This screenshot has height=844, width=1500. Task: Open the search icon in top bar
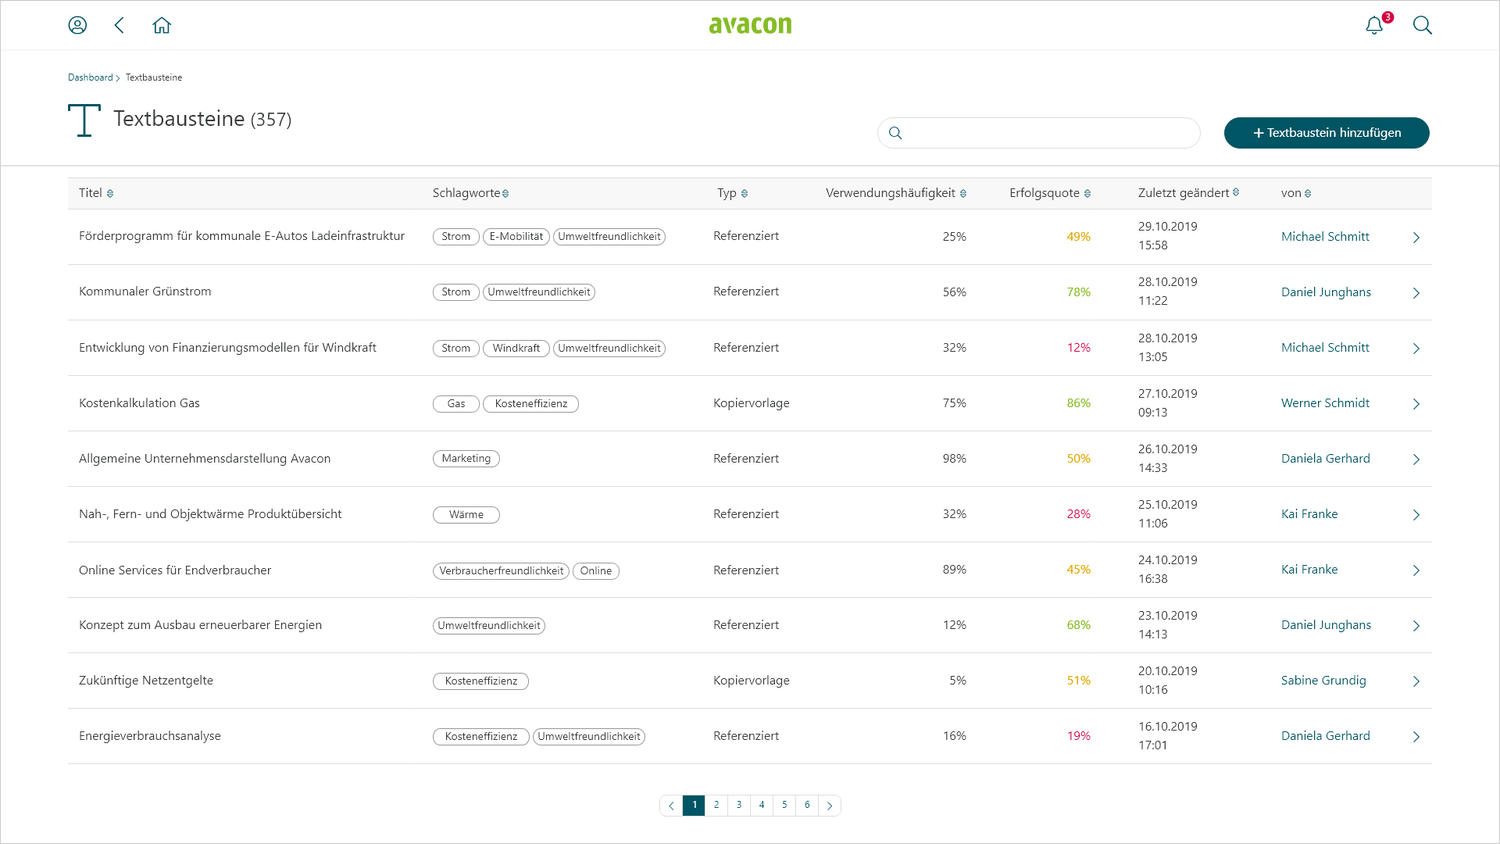[x=1422, y=25]
